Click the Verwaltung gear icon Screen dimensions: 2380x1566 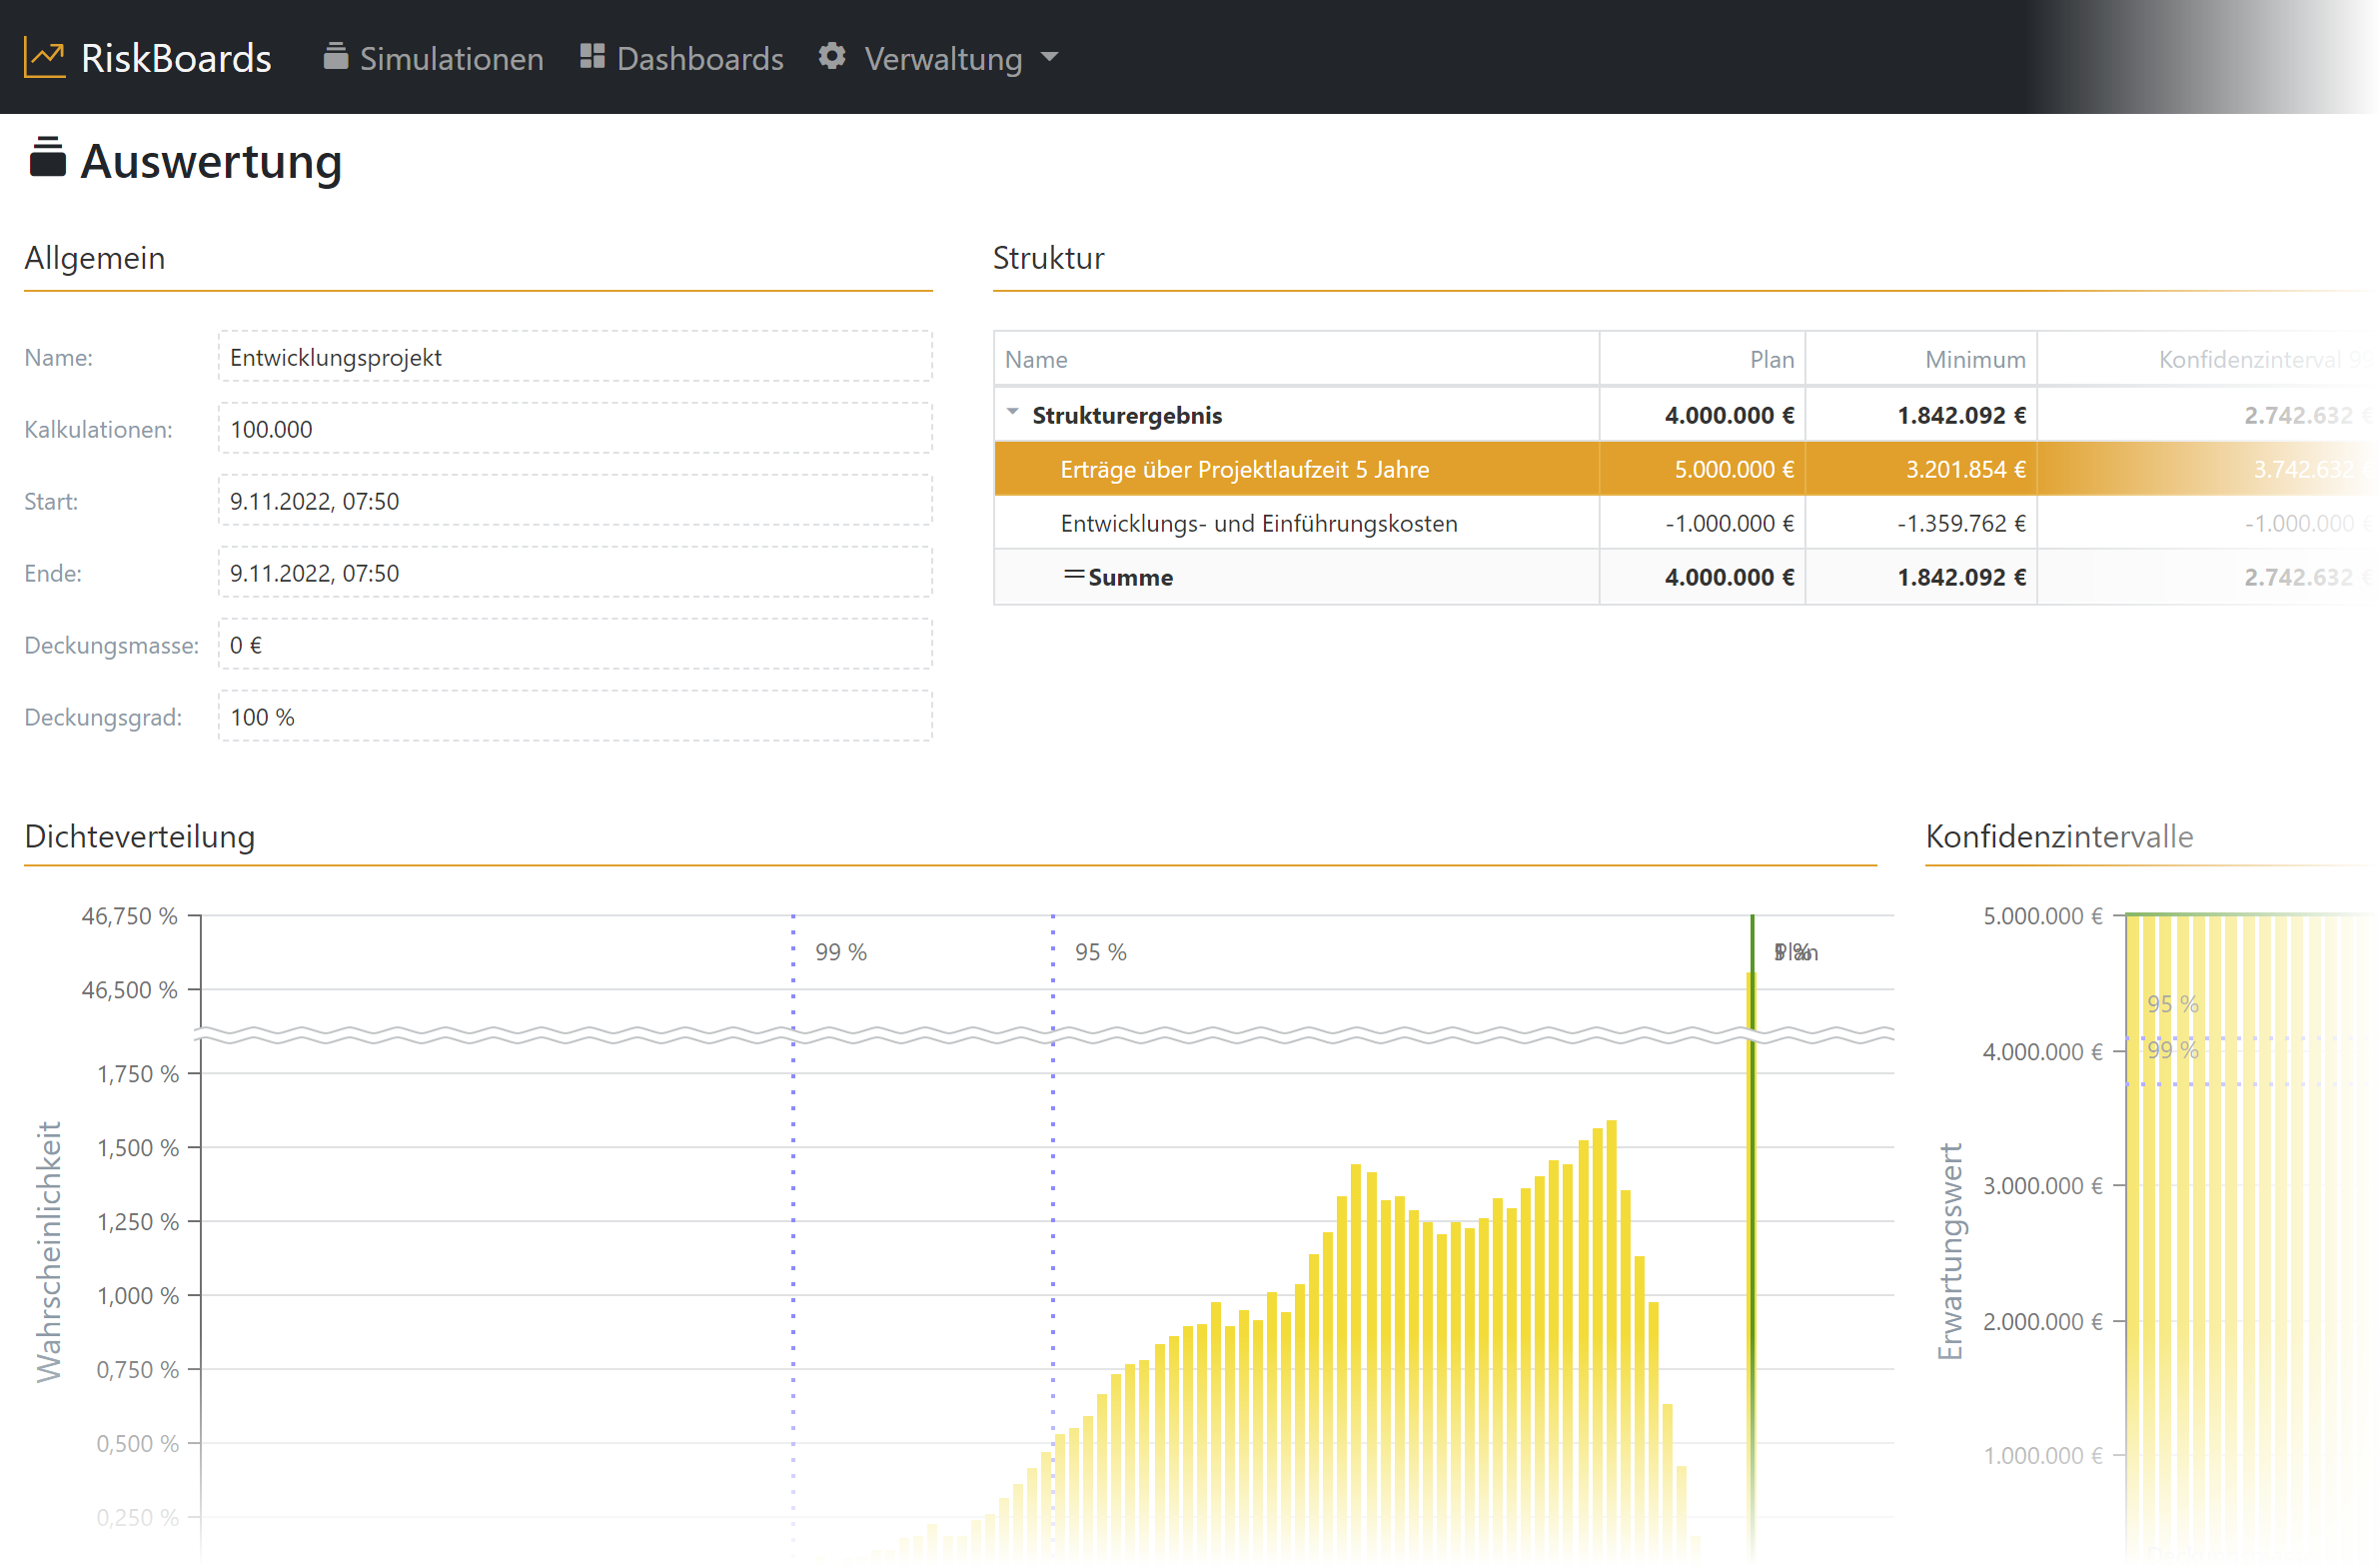[x=832, y=57]
